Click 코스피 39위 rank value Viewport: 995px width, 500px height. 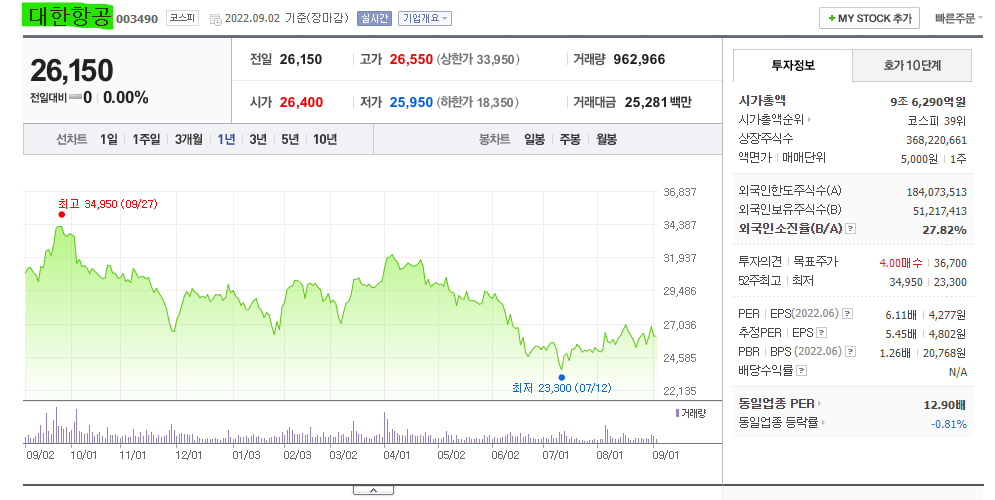click(x=937, y=121)
